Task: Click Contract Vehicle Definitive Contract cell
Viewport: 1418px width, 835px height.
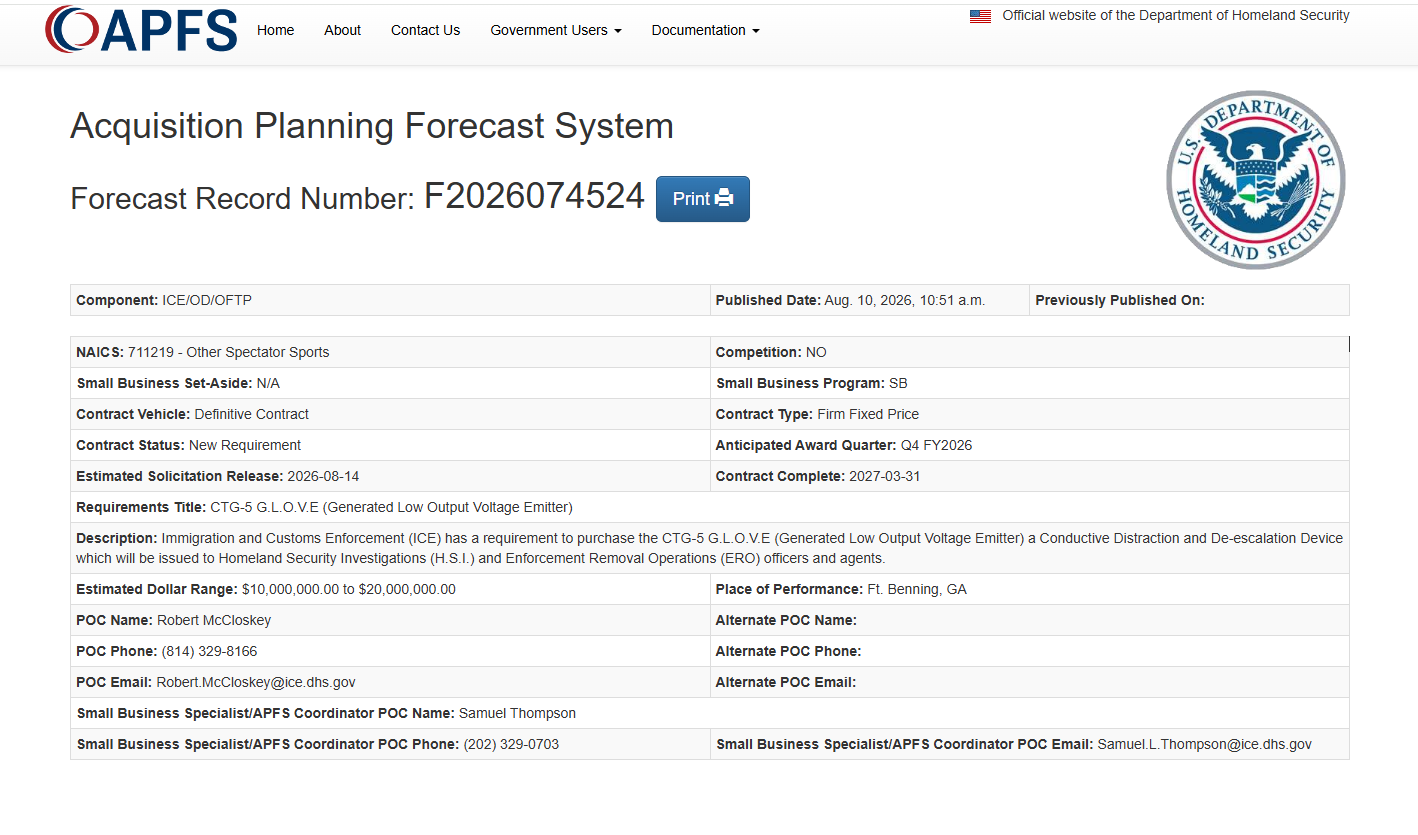Action: click(x=390, y=414)
